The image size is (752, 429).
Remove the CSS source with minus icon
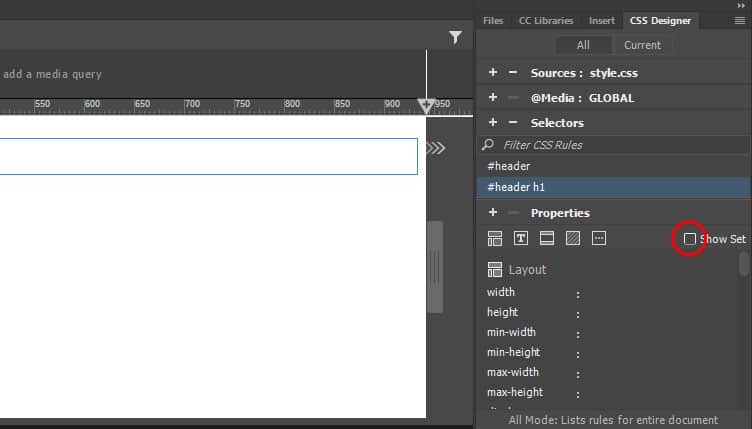[x=513, y=72]
